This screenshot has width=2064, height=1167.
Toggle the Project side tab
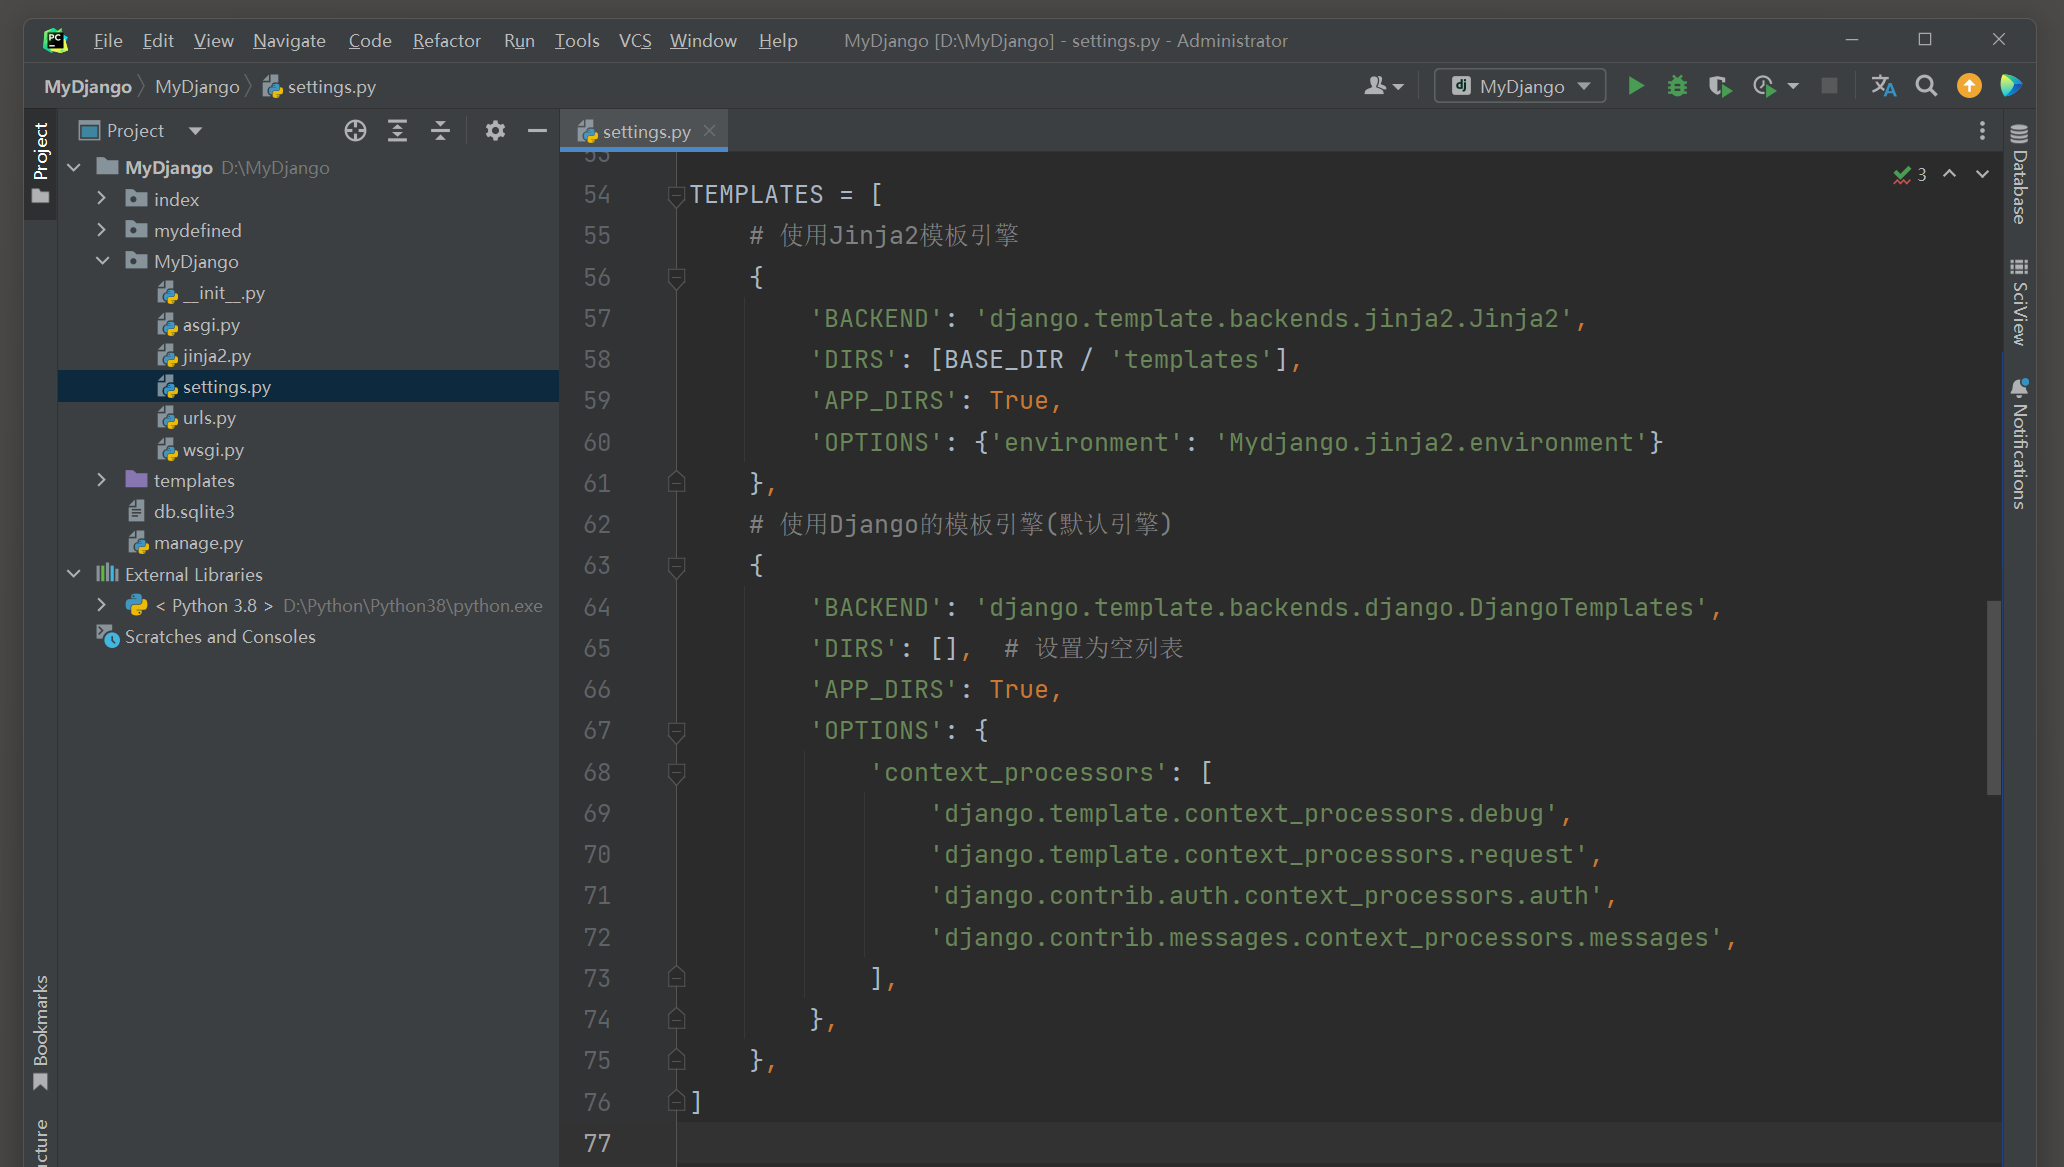pos(40,162)
